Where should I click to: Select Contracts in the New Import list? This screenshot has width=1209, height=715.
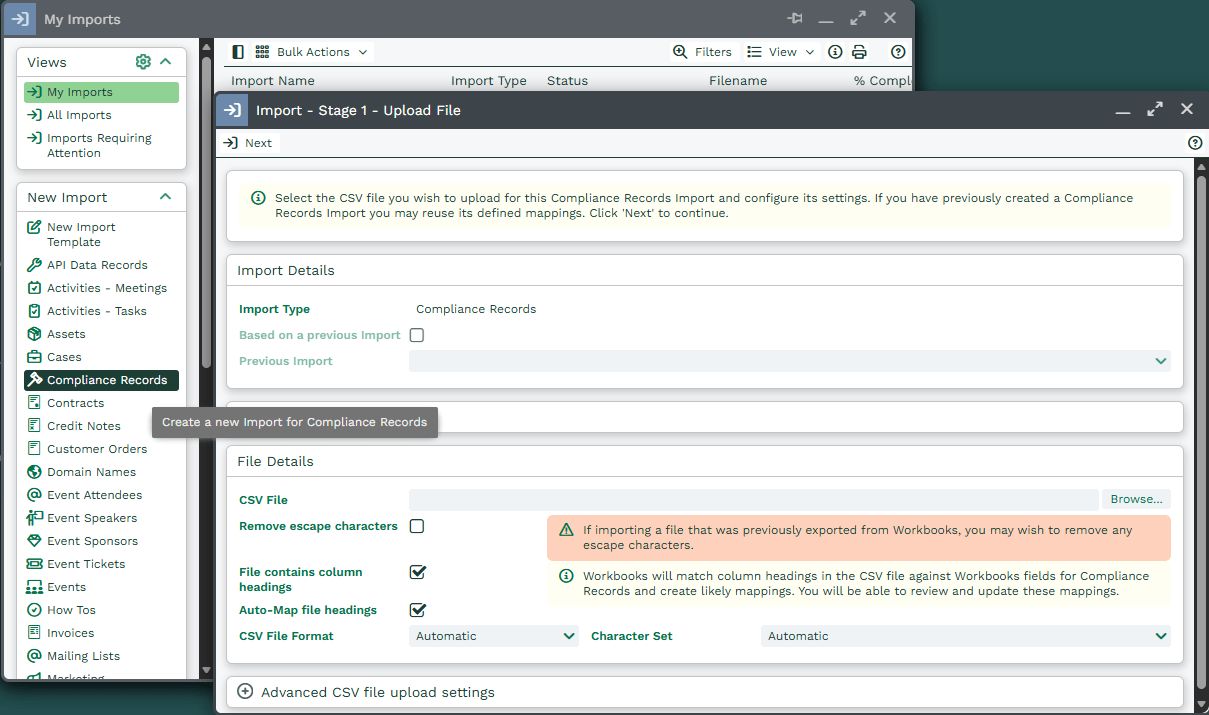click(x=75, y=403)
